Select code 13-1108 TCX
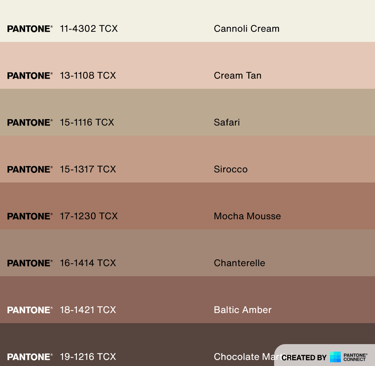Viewport: 375px width, 366px height. (88, 76)
